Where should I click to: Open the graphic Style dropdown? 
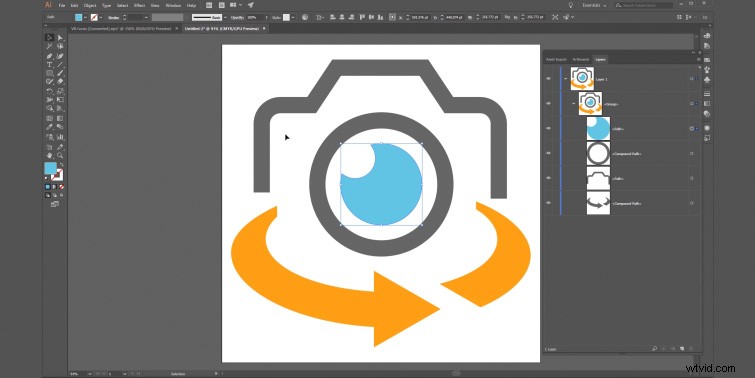pos(294,17)
